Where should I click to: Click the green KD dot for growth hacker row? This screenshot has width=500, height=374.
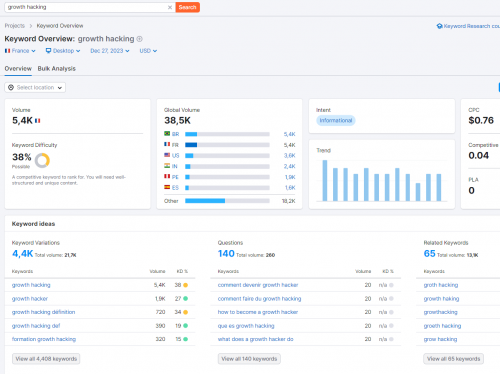(x=186, y=299)
